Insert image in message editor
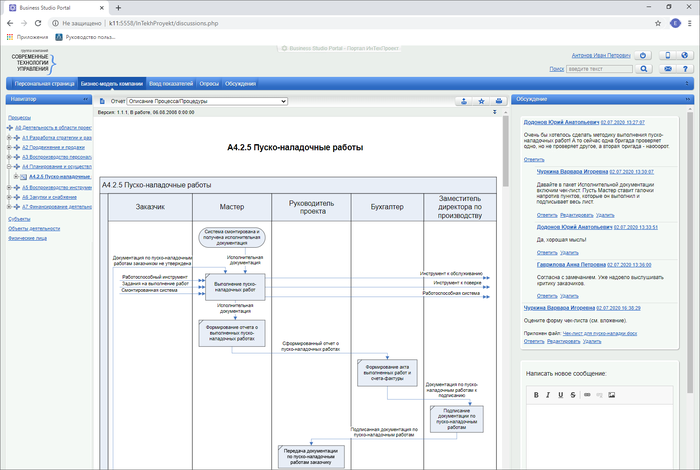The height and width of the screenshot is (470, 700). [611, 395]
